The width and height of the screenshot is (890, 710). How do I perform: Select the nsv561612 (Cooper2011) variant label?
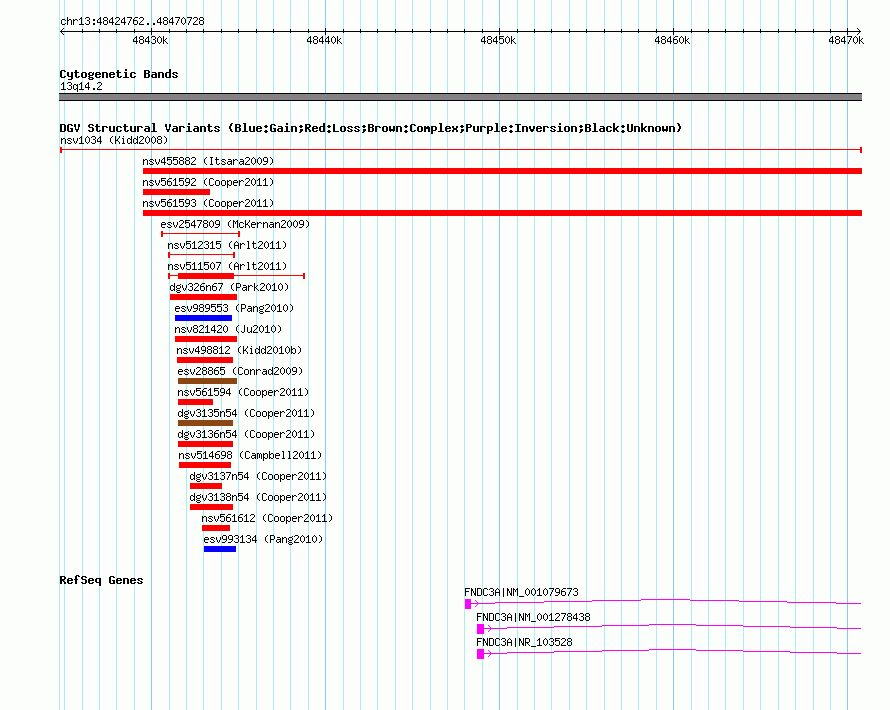pyautogui.click(x=267, y=518)
